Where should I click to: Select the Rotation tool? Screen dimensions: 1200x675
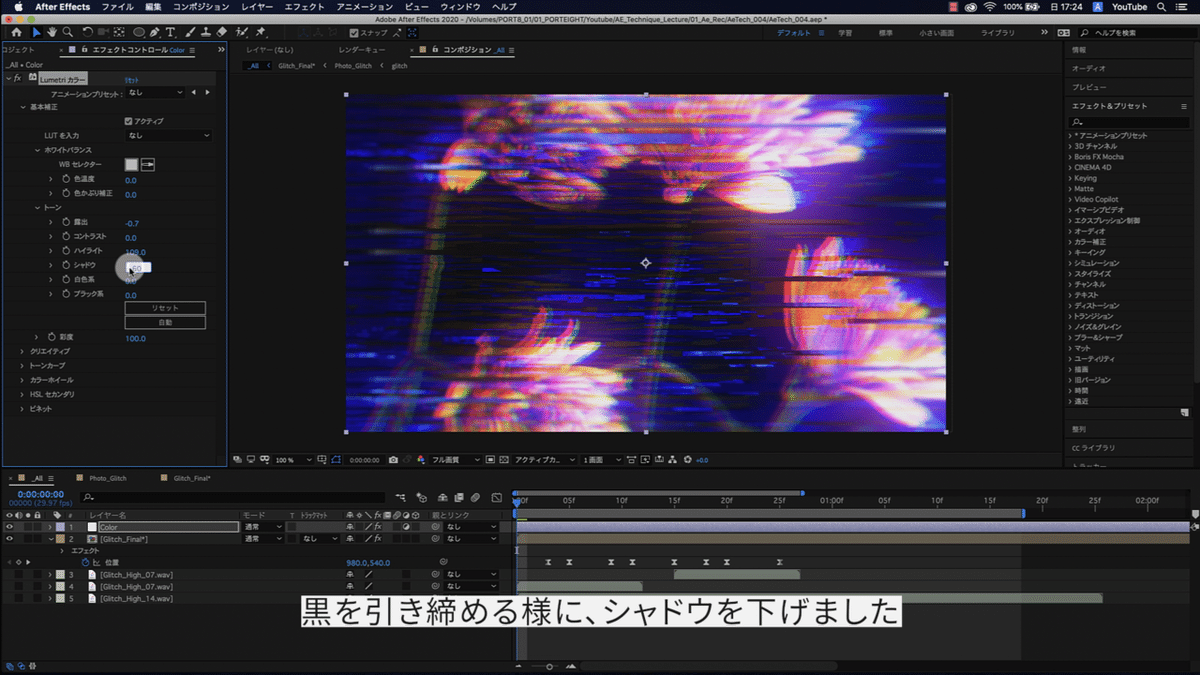point(87,33)
